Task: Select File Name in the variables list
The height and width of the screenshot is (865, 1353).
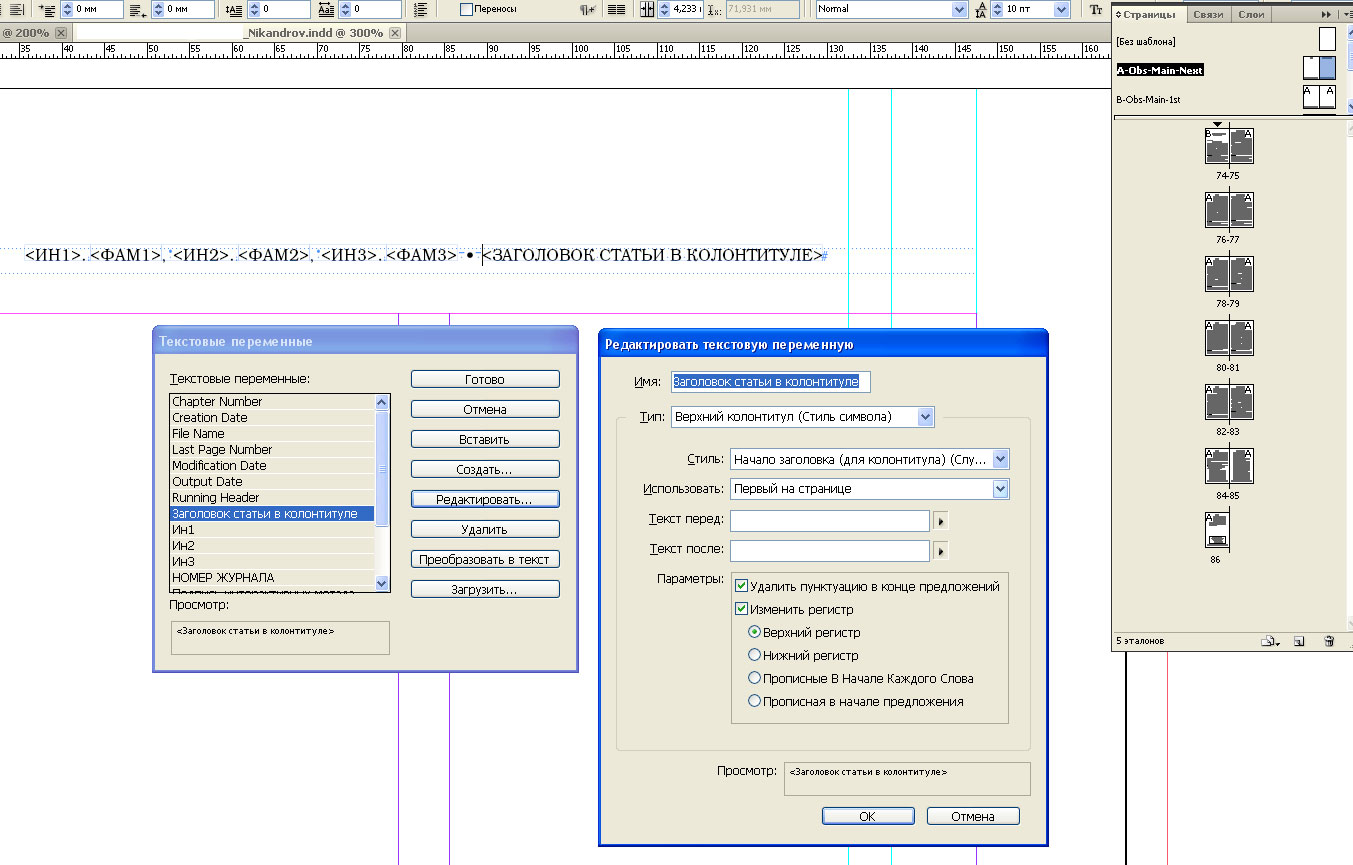Action: (x=272, y=434)
